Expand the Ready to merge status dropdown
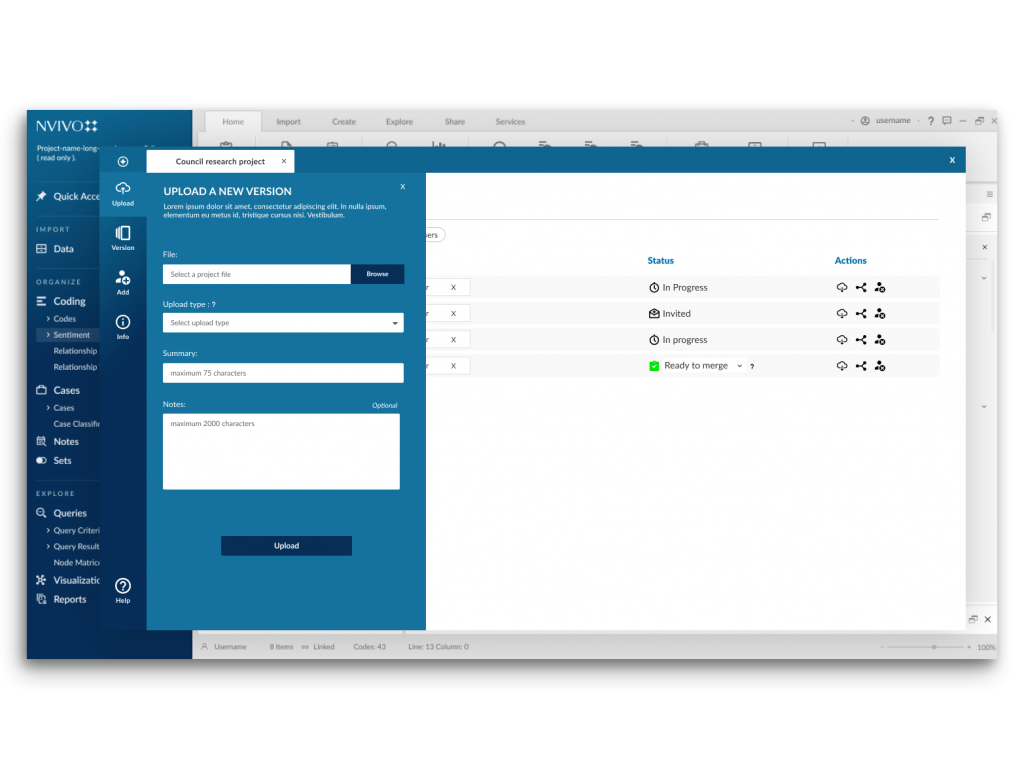 click(740, 366)
